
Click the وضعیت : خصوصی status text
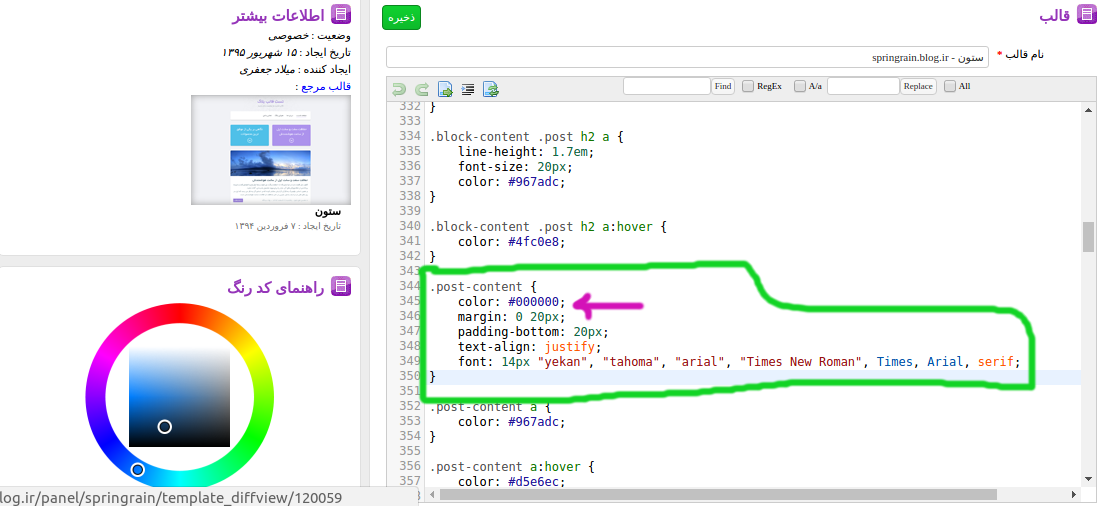coord(309,36)
